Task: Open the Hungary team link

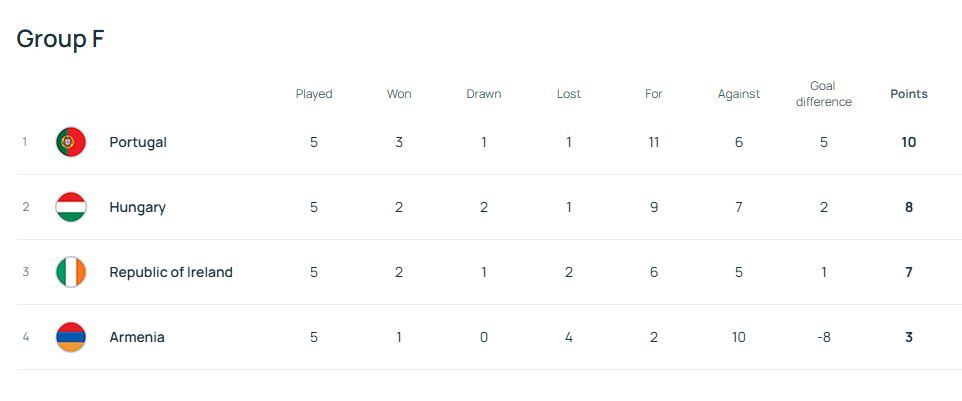Action: point(137,207)
